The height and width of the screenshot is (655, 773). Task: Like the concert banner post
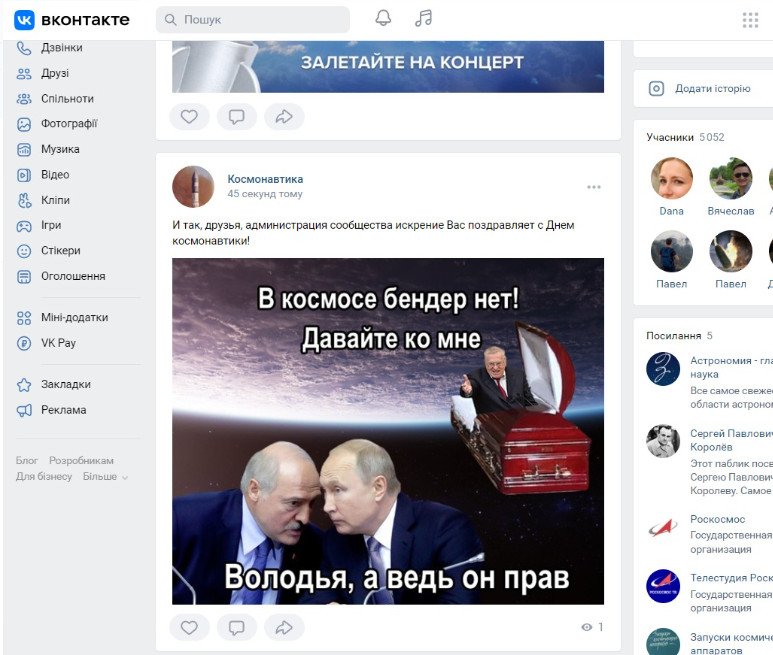(189, 117)
